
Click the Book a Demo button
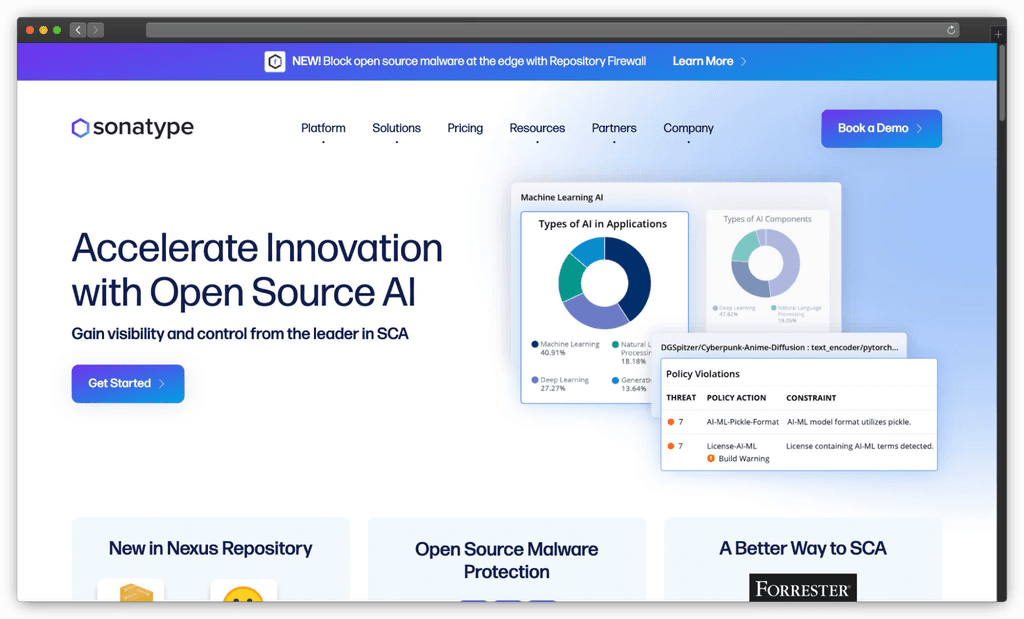[881, 128]
